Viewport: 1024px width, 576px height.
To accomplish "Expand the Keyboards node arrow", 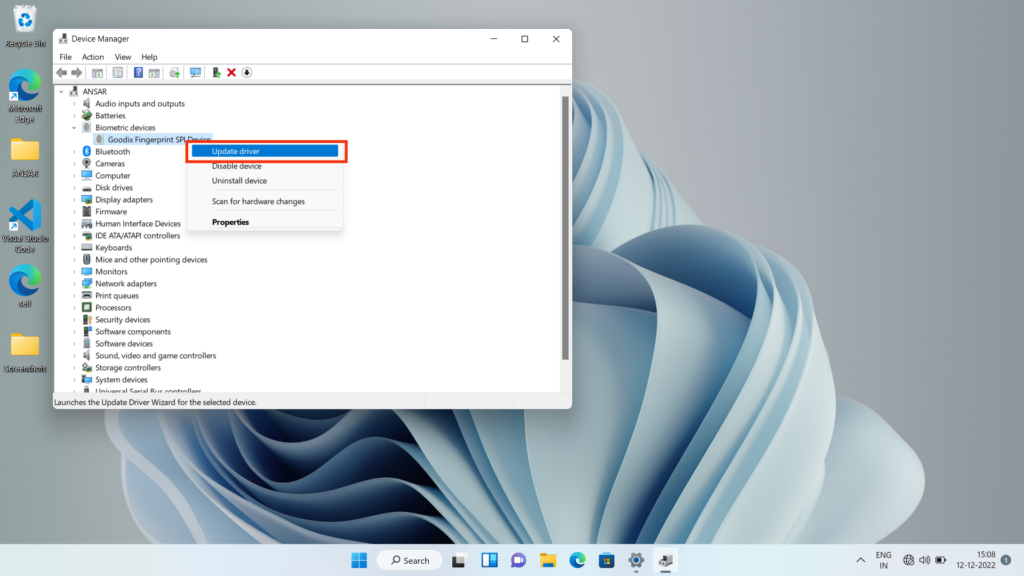I will 74,248.
